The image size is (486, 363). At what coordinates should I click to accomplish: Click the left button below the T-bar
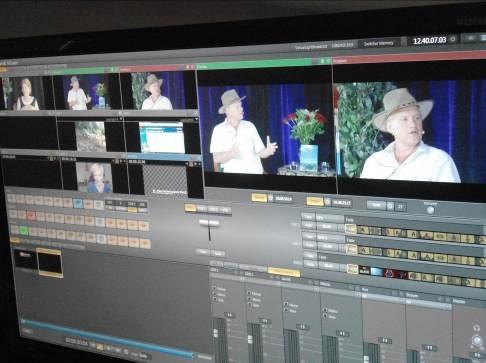[x=203, y=252]
